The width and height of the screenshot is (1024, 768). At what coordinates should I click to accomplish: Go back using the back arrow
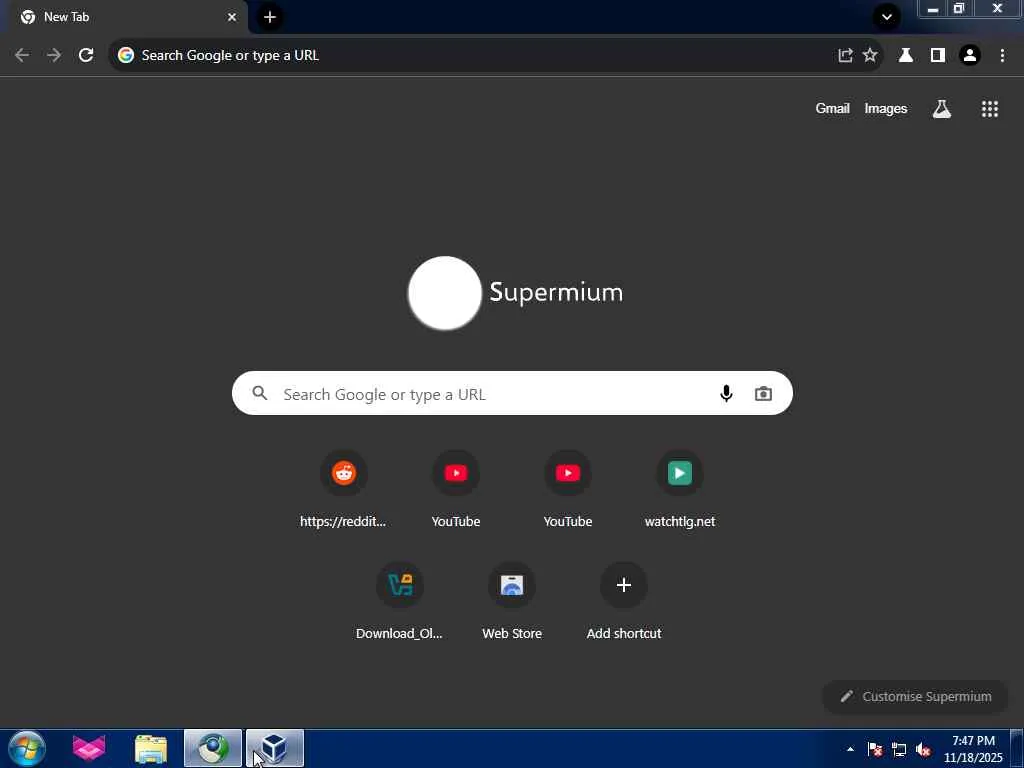click(22, 56)
